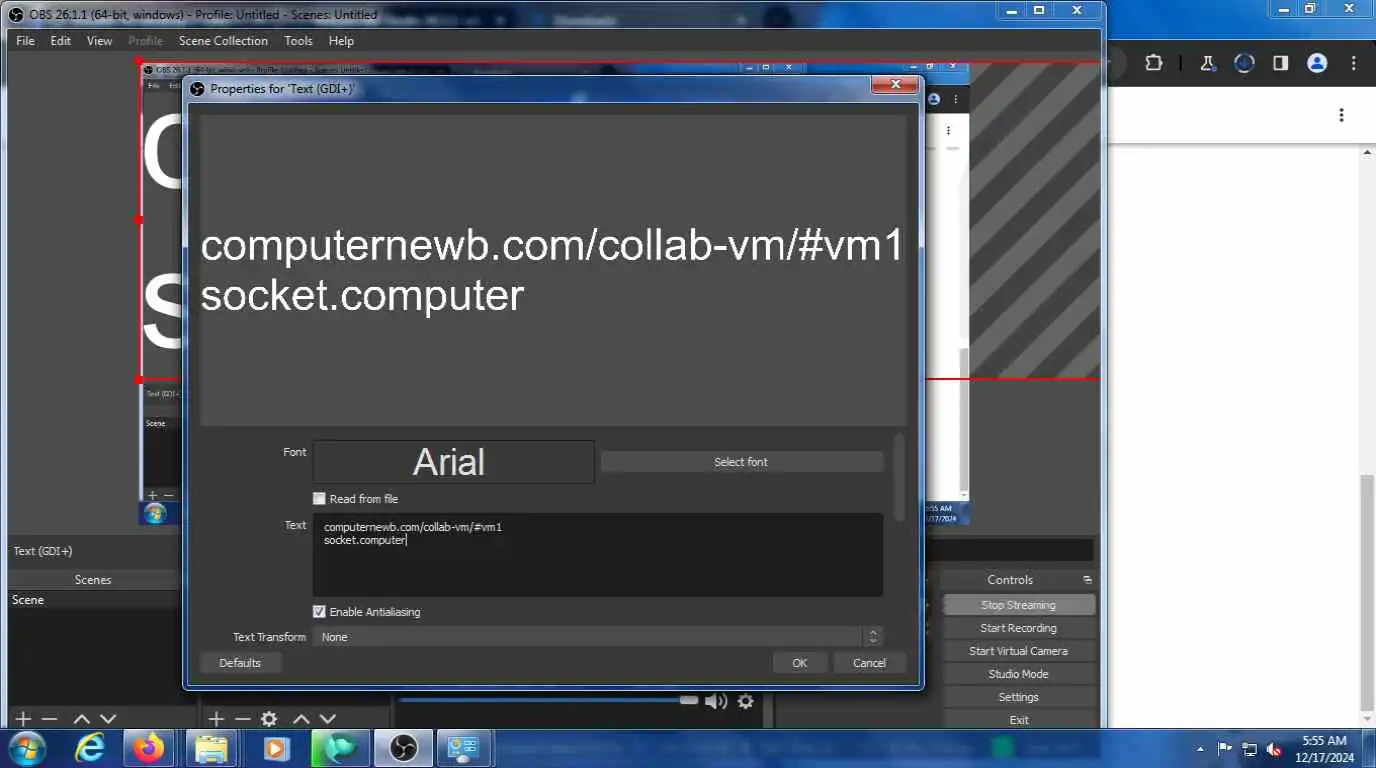The height and width of the screenshot is (768, 1376).
Task: Reset properties with Defaults button
Action: point(240,663)
